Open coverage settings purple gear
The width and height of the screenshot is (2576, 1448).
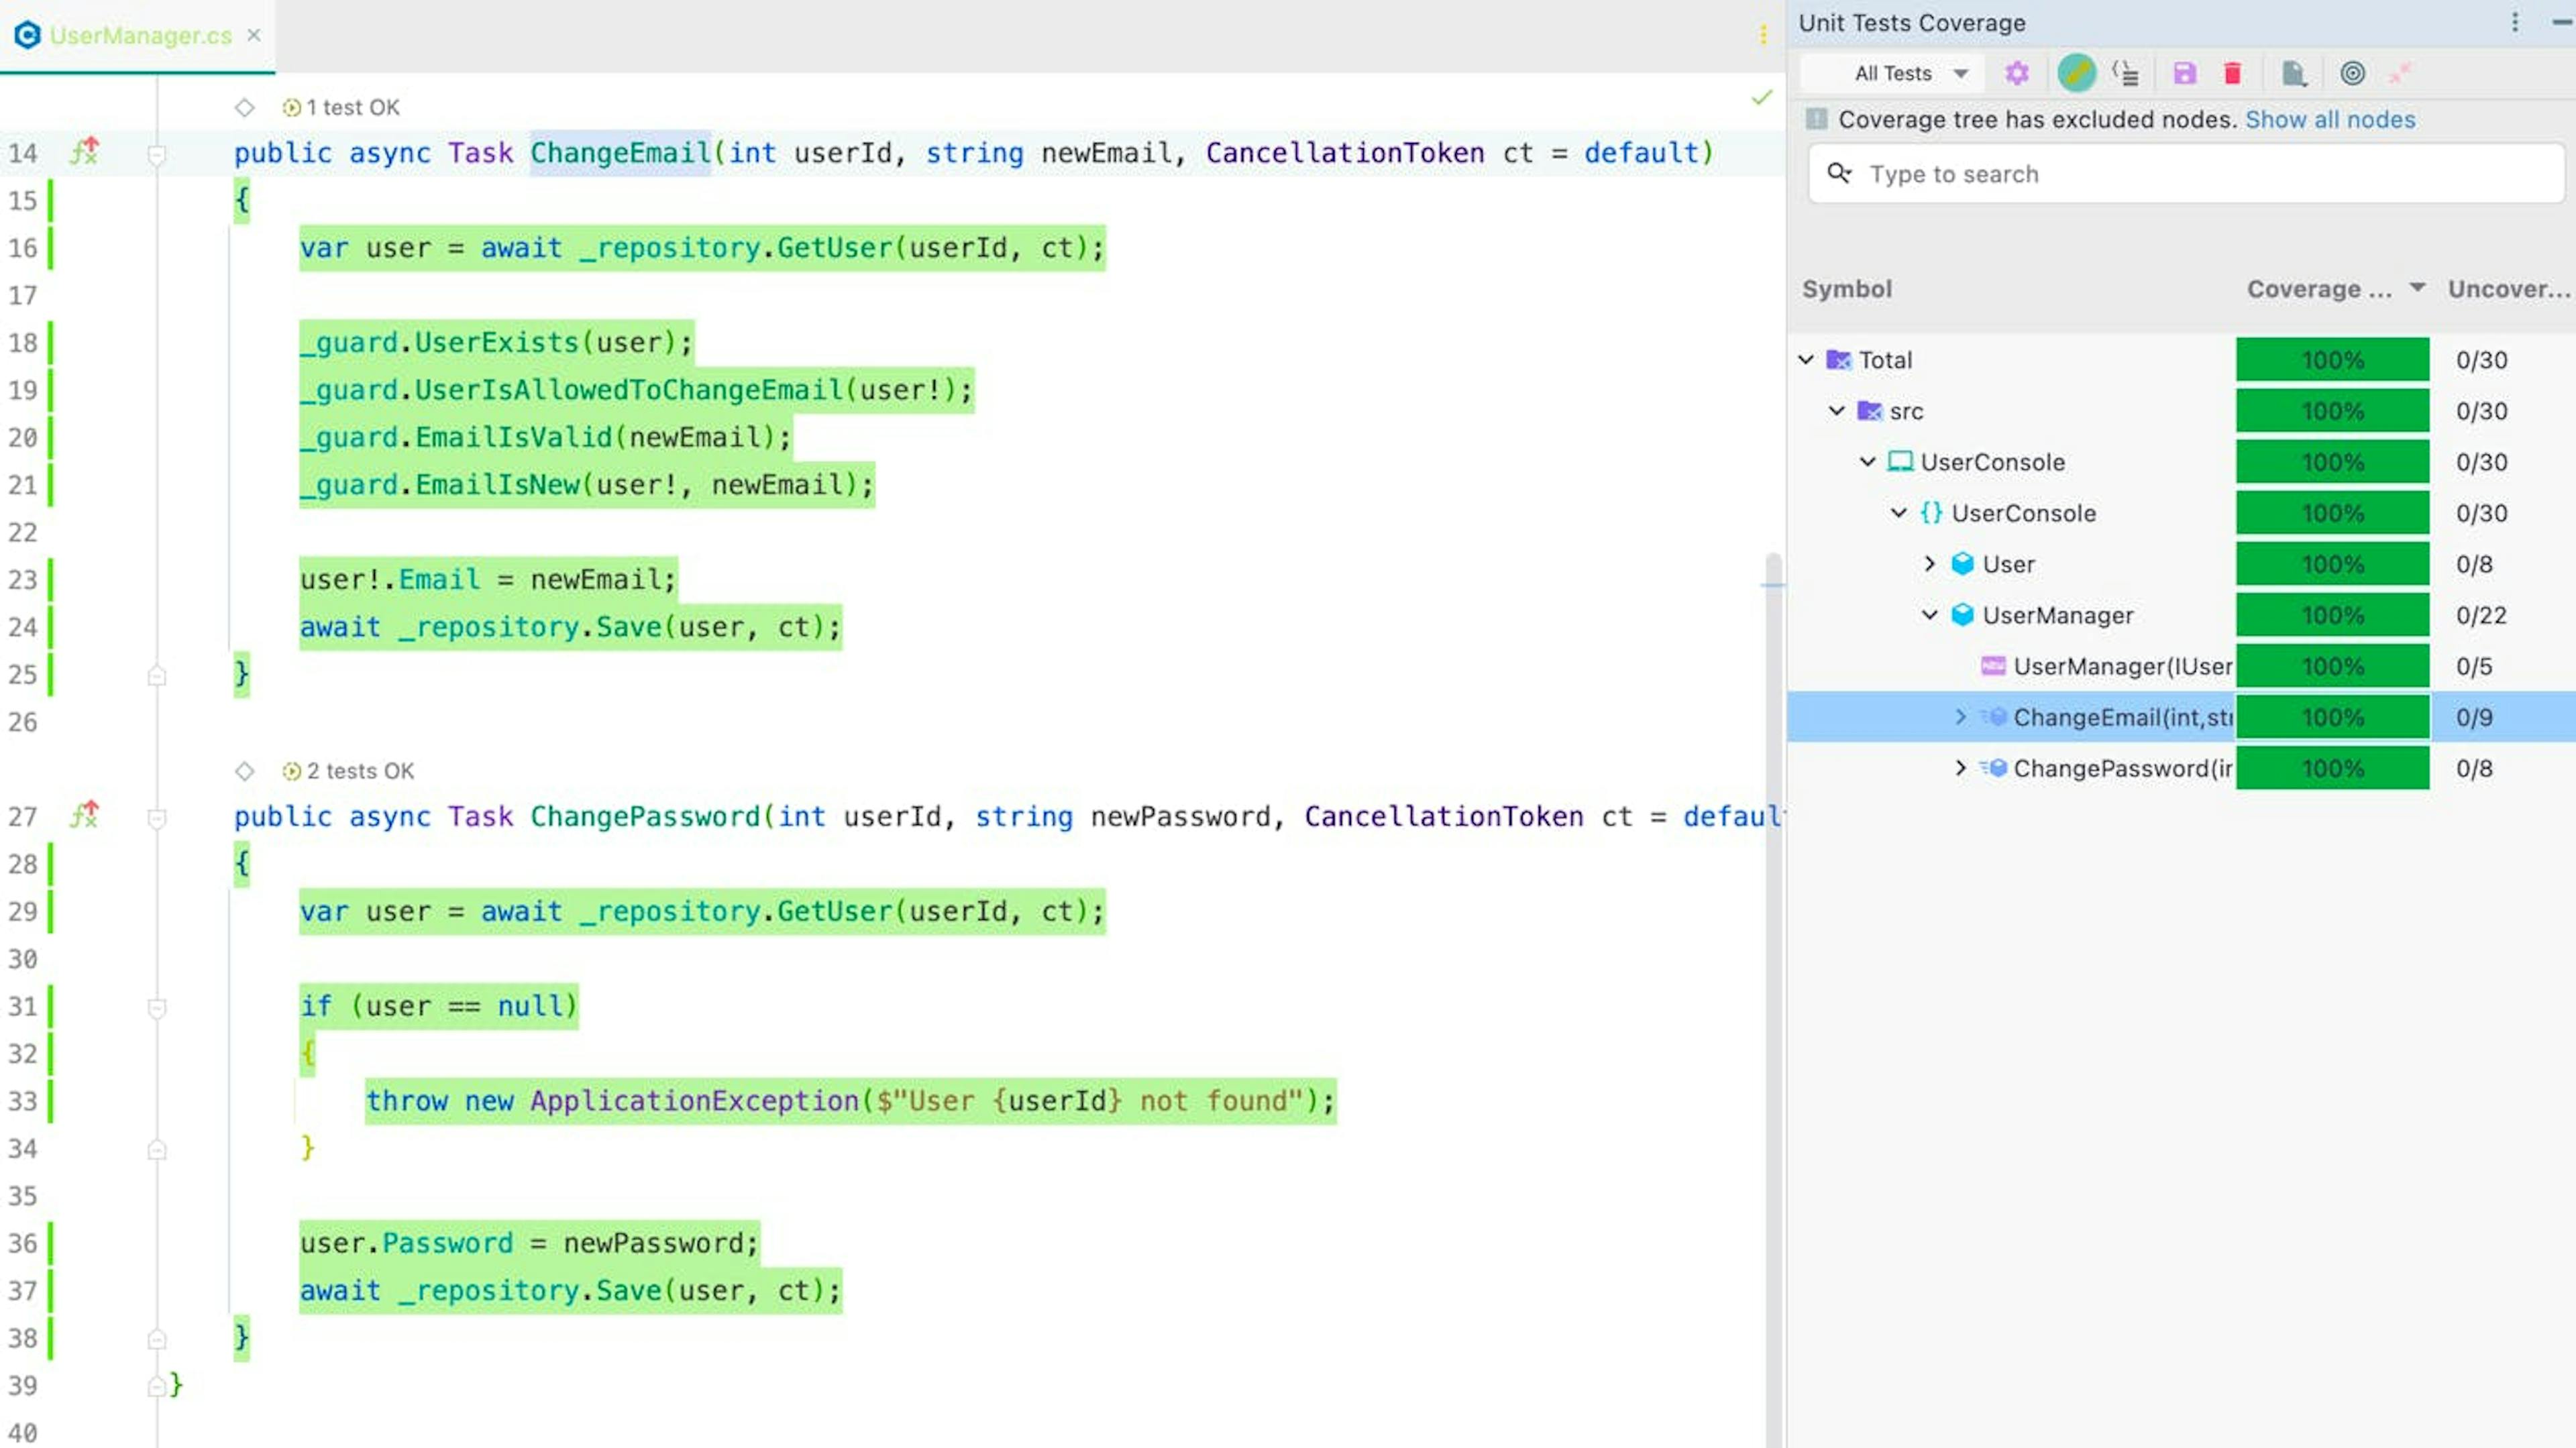(x=2017, y=73)
